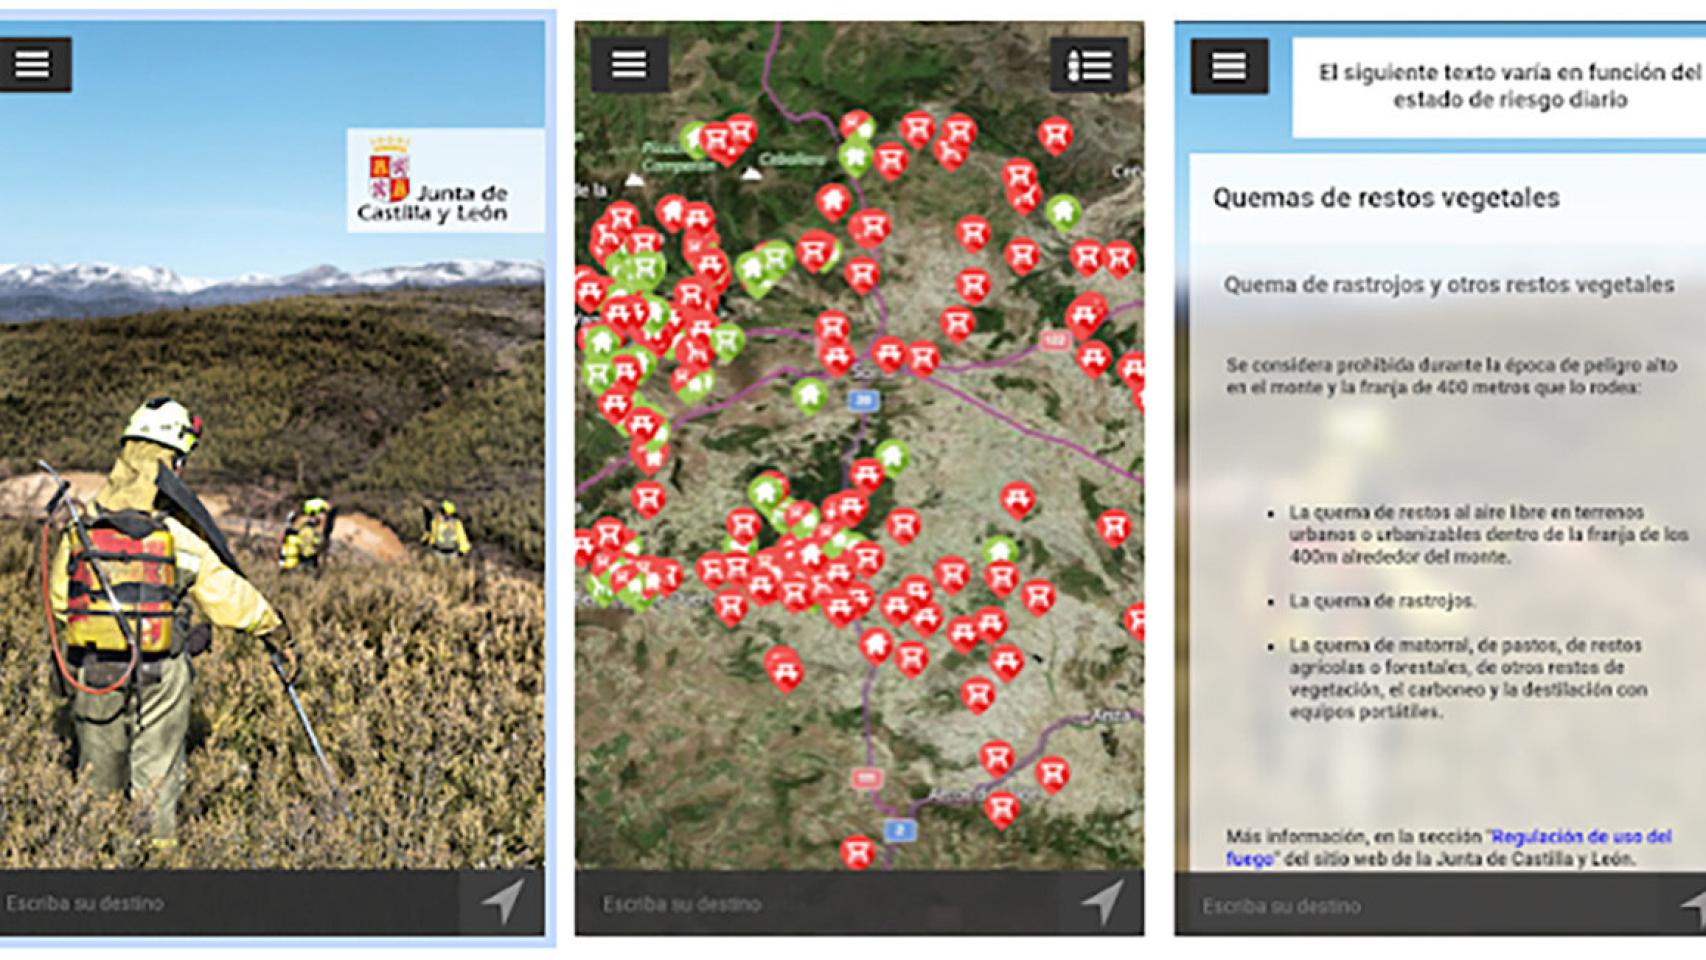Tap navigation arrow on map screen
This screenshot has width=1706, height=960.
[1101, 902]
